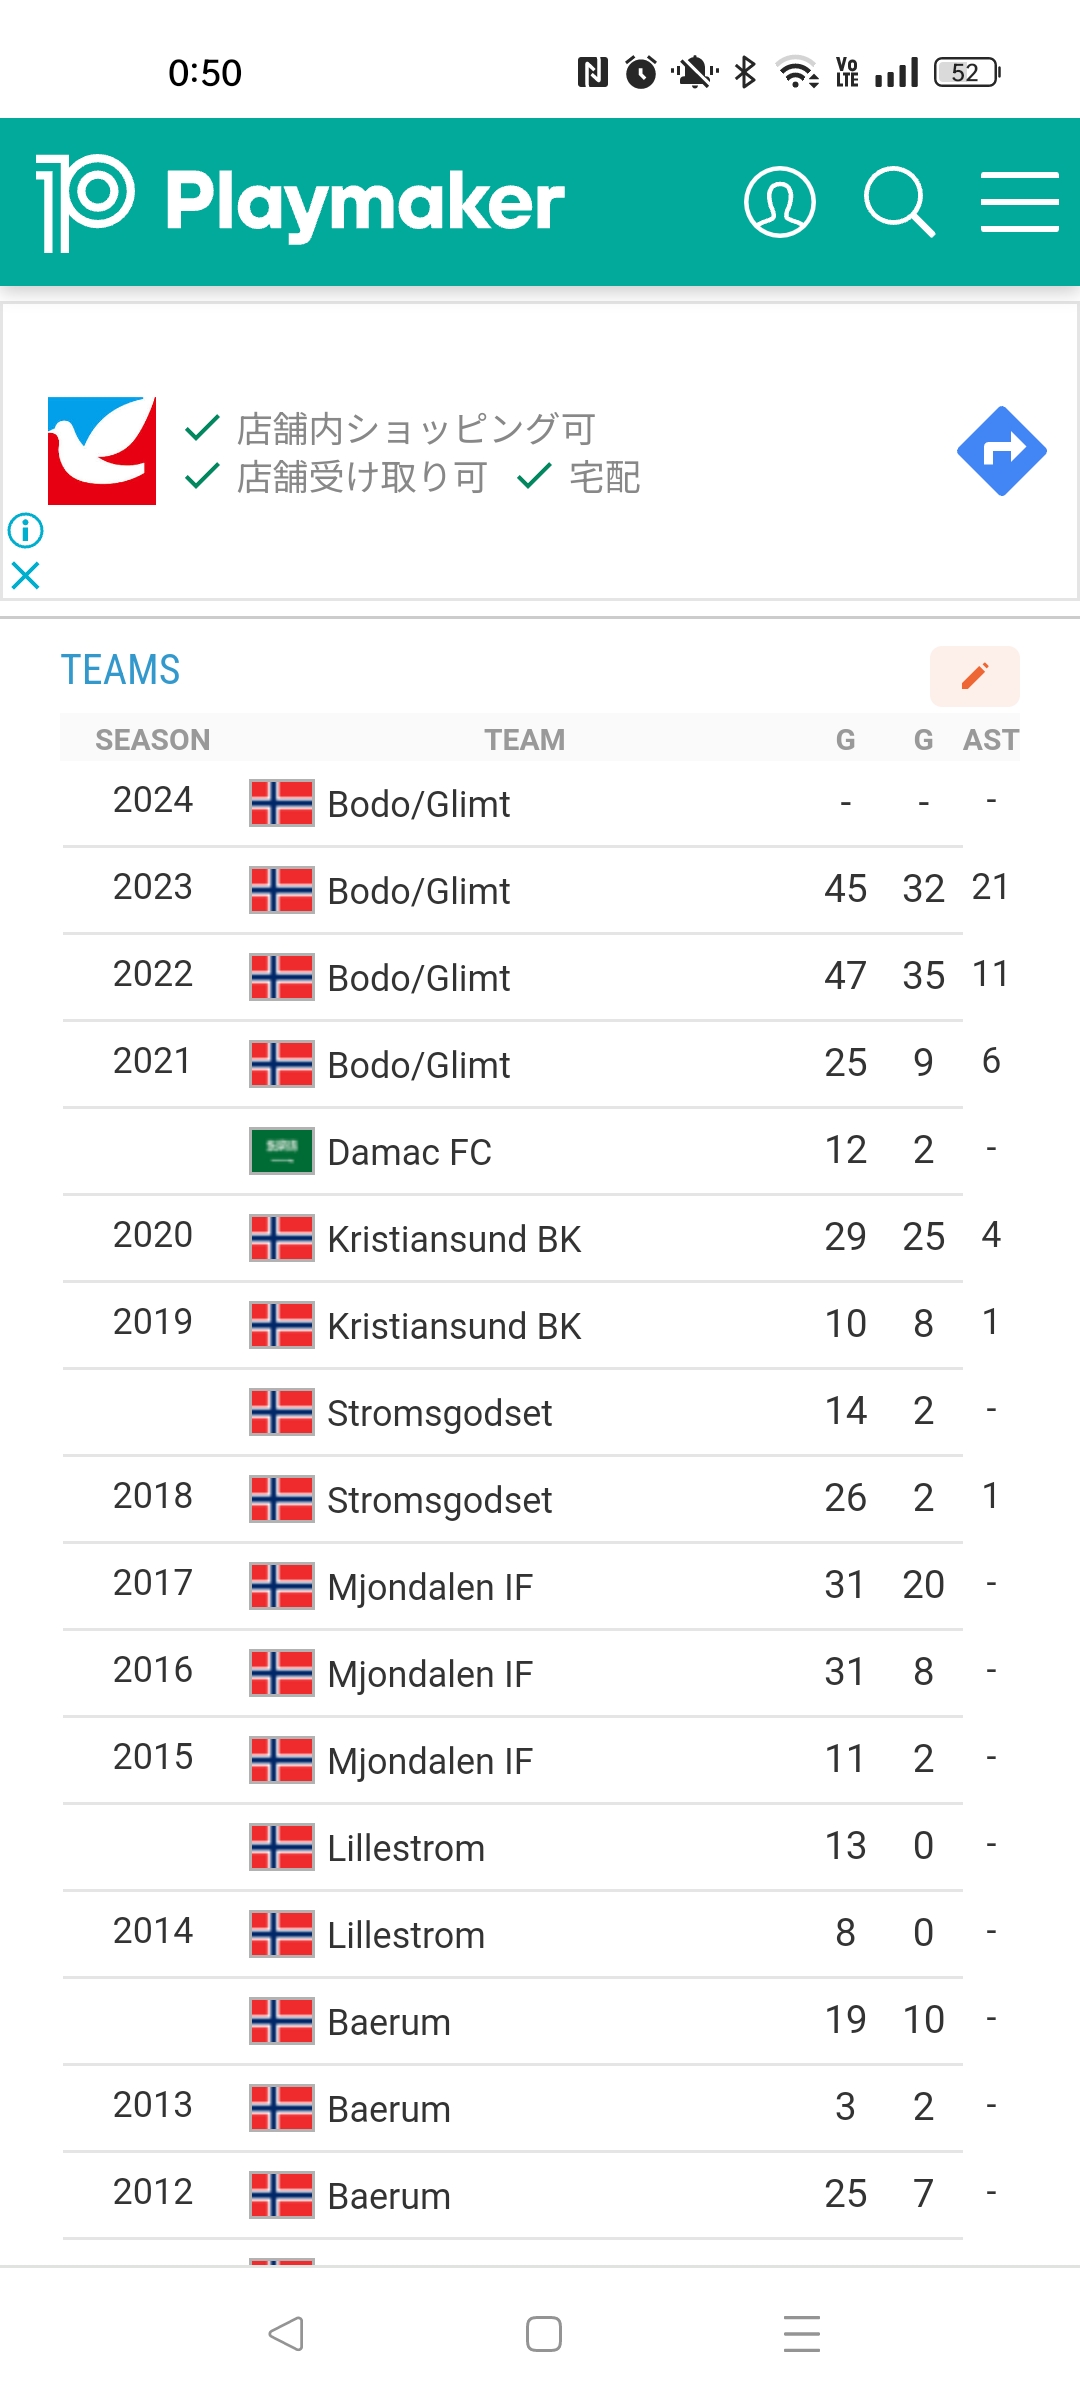Image resolution: width=1080 pixels, height=2400 pixels.
Task: Tap Stromsgodset 2018 team link
Action: point(439,1500)
